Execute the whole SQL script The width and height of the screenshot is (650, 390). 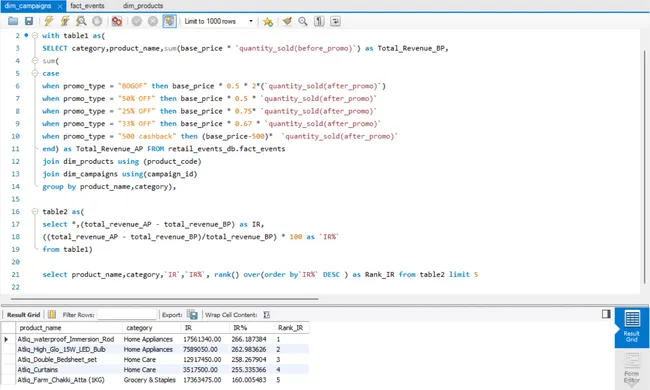49,21
